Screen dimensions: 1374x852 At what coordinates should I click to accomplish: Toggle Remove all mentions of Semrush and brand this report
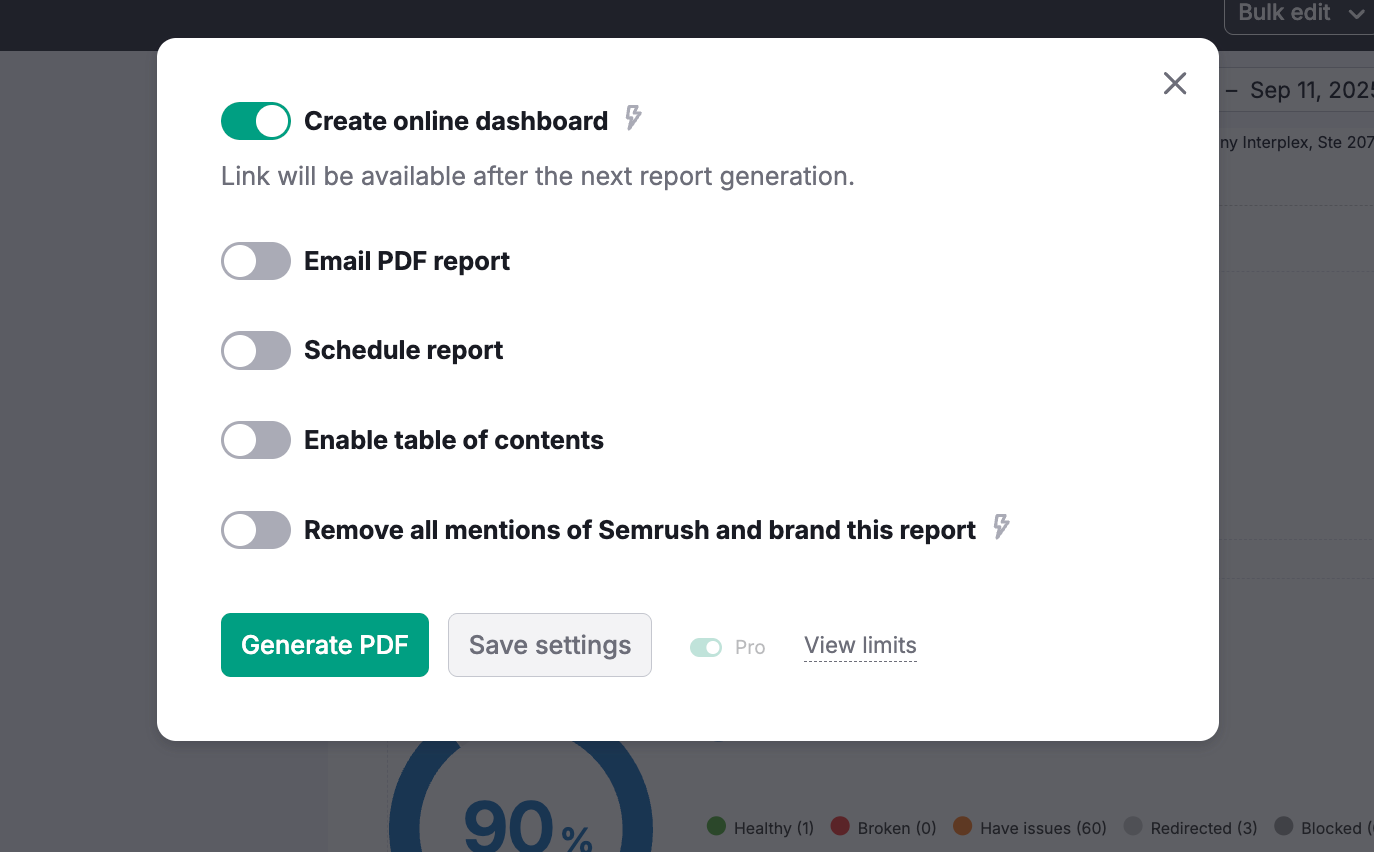click(255, 529)
